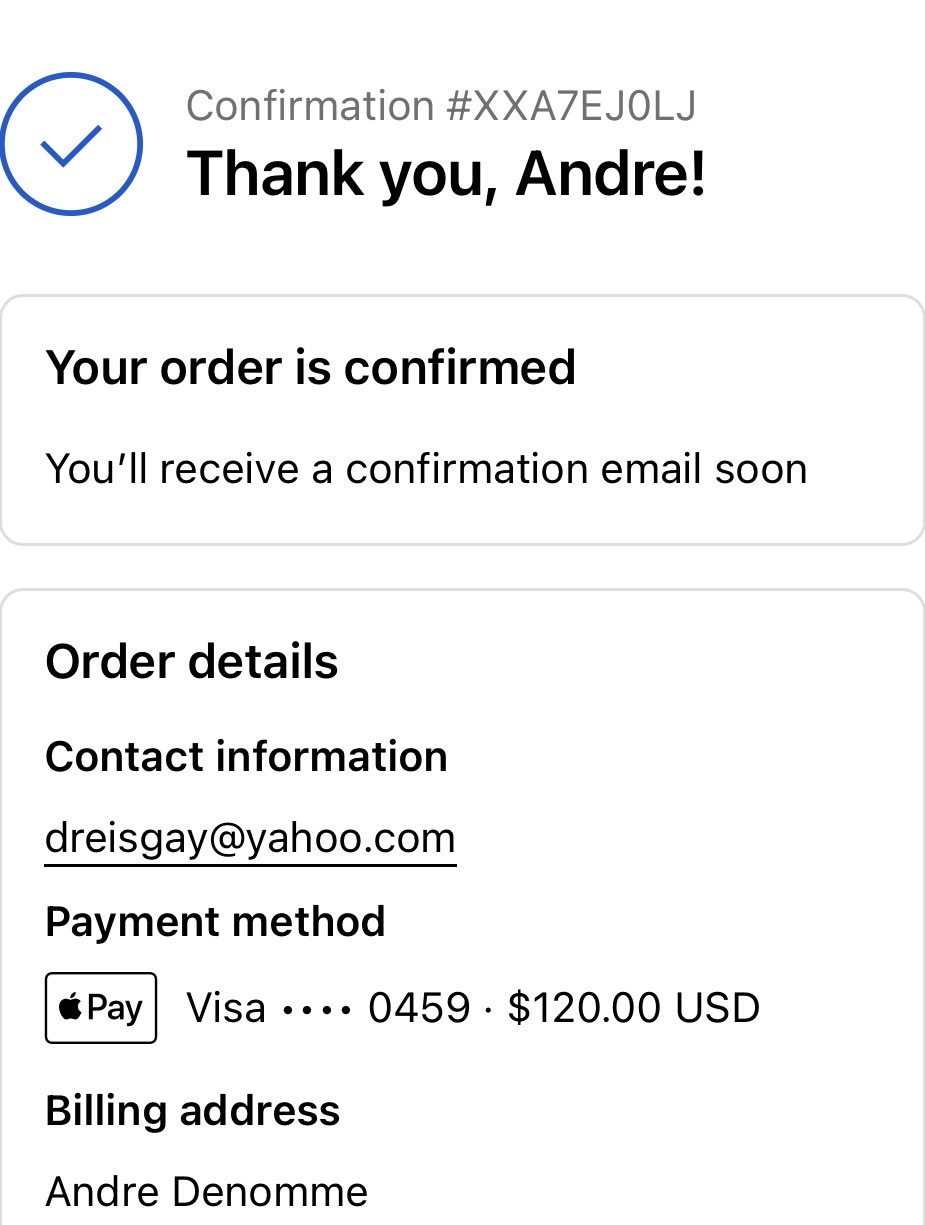Open the dreisgay@yahoo.com email link
This screenshot has height=1225, width=925.
pos(250,837)
